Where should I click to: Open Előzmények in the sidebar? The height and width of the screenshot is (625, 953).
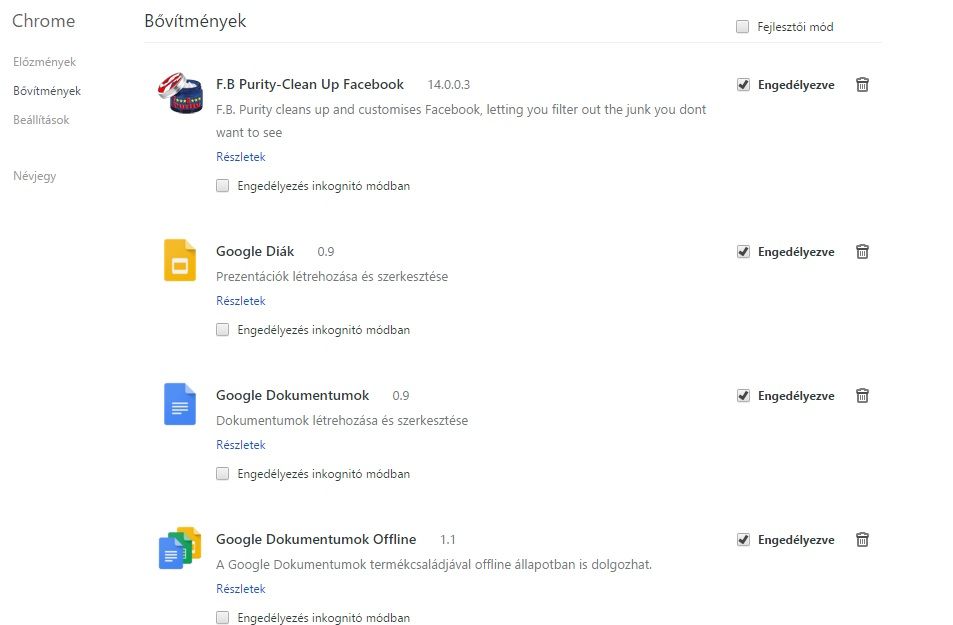[44, 62]
